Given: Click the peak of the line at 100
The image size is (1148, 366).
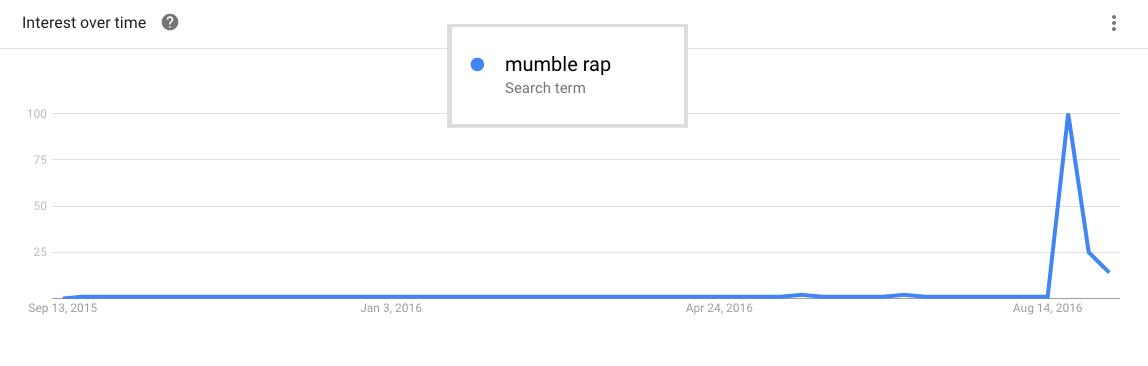Looking at the screenshot, I should (1068, 114).
